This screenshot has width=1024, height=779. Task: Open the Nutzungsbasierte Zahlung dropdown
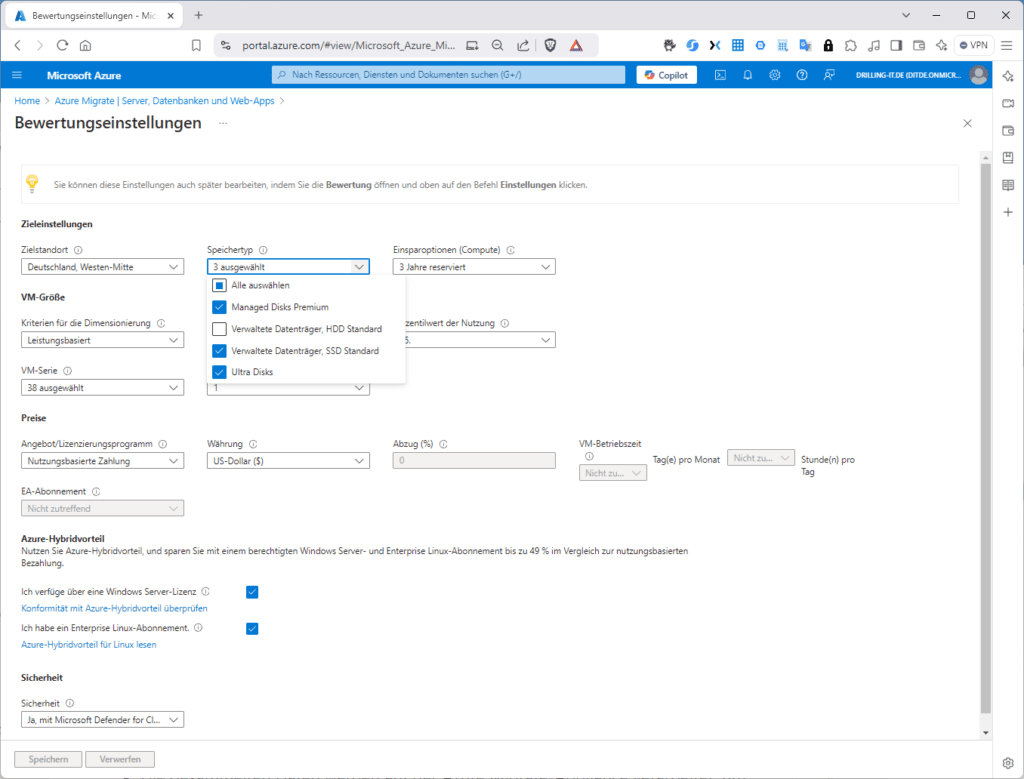point(103,461)
